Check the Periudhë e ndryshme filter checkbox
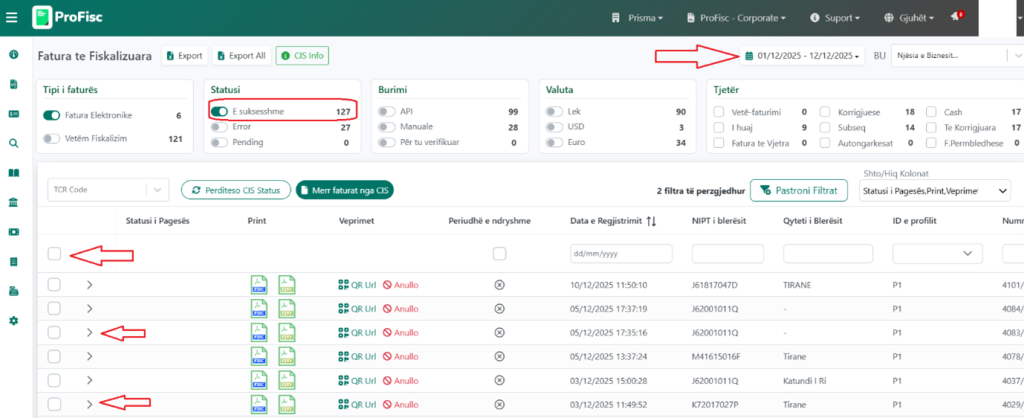 [499, 253]
